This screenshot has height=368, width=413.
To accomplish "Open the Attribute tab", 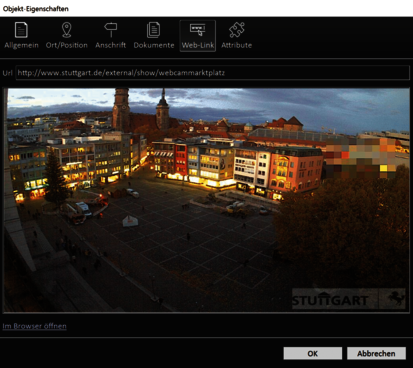I will click(237, 36).
